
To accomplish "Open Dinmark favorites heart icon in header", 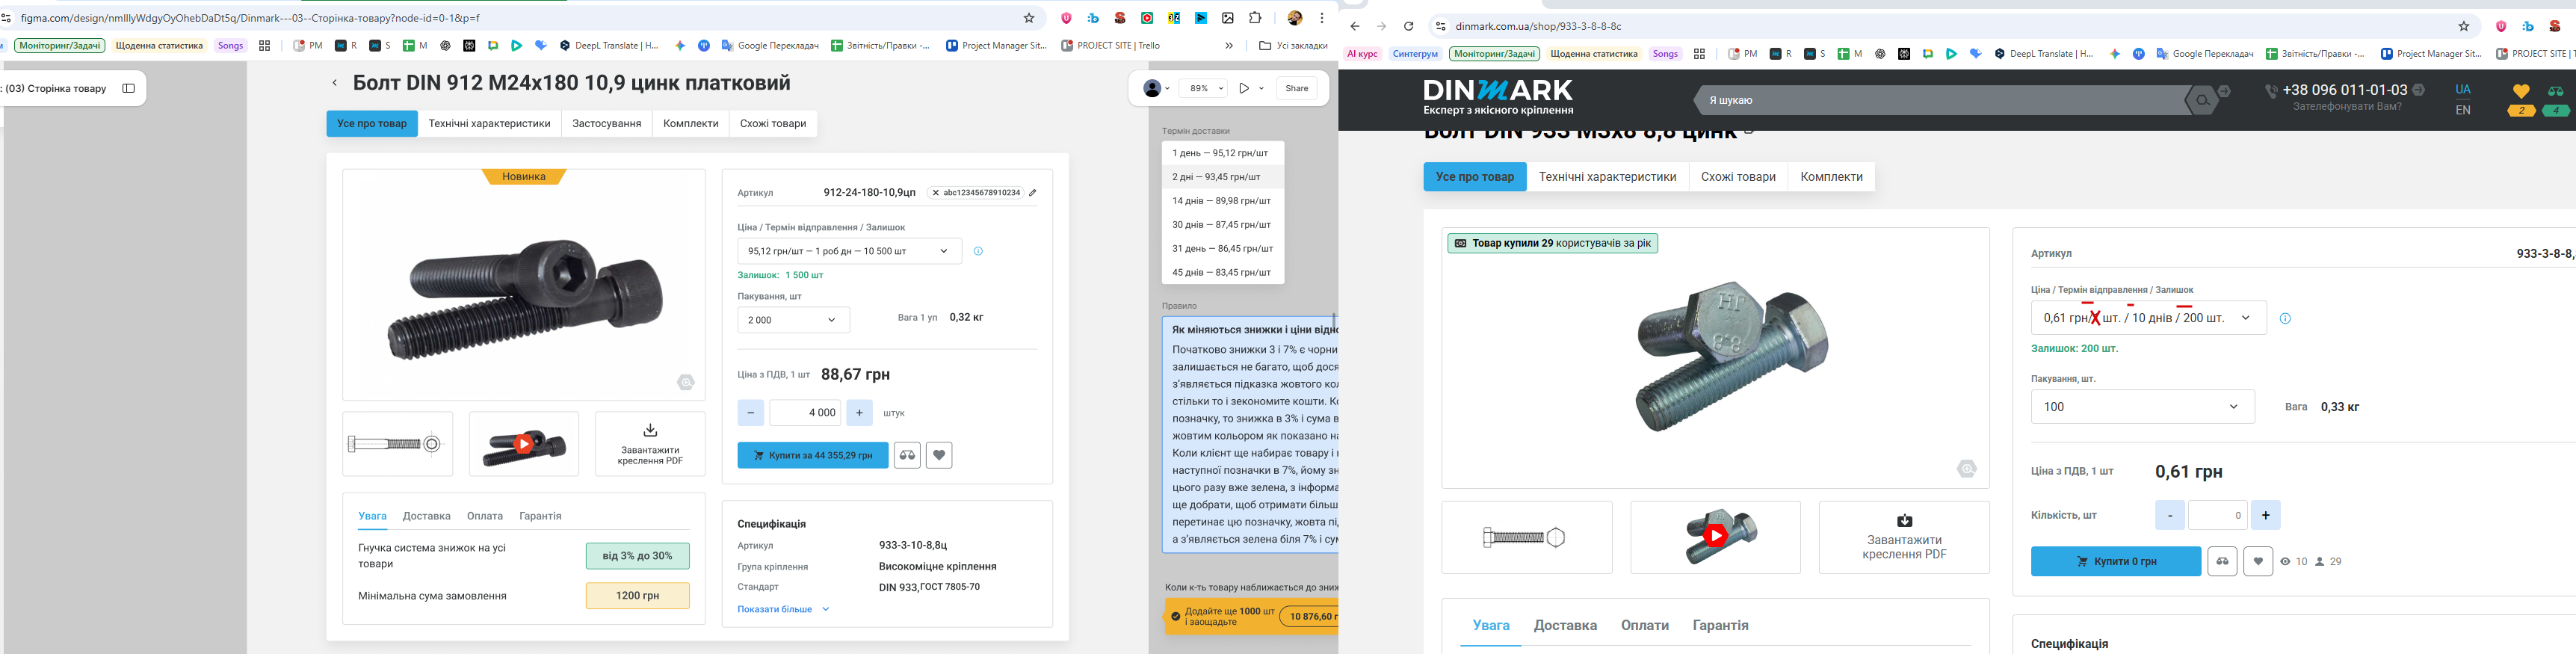I will pos(2521,92).
